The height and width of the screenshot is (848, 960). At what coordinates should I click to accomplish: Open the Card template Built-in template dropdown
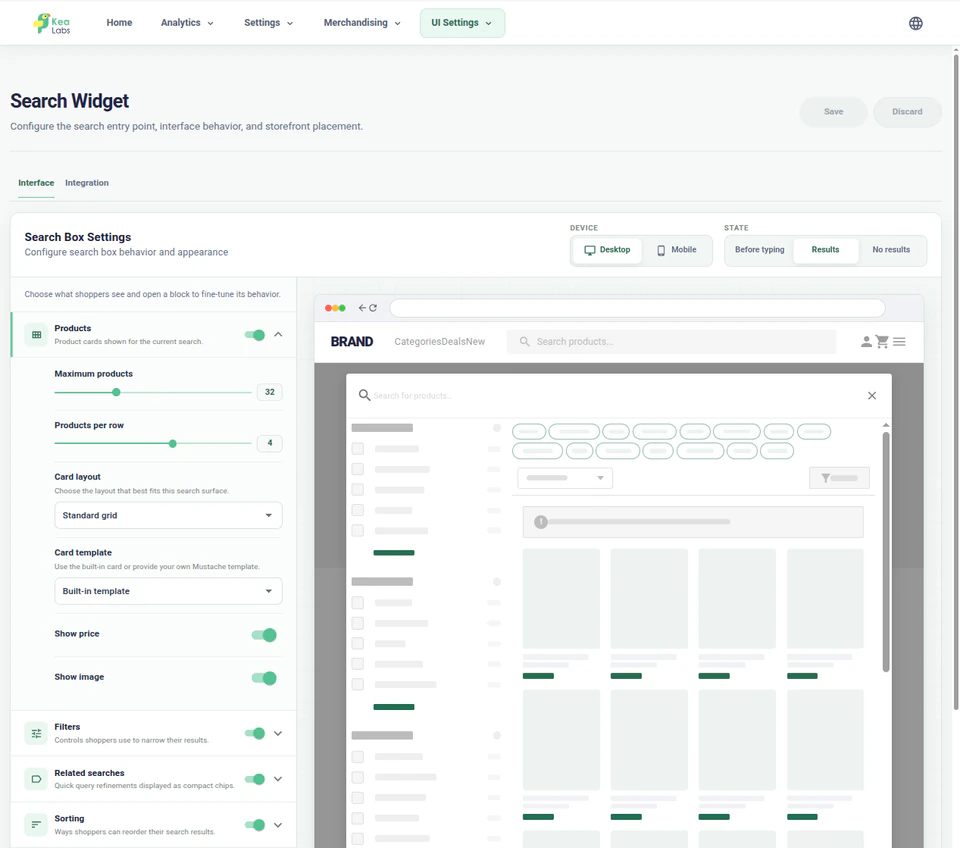tap(168, 591)
